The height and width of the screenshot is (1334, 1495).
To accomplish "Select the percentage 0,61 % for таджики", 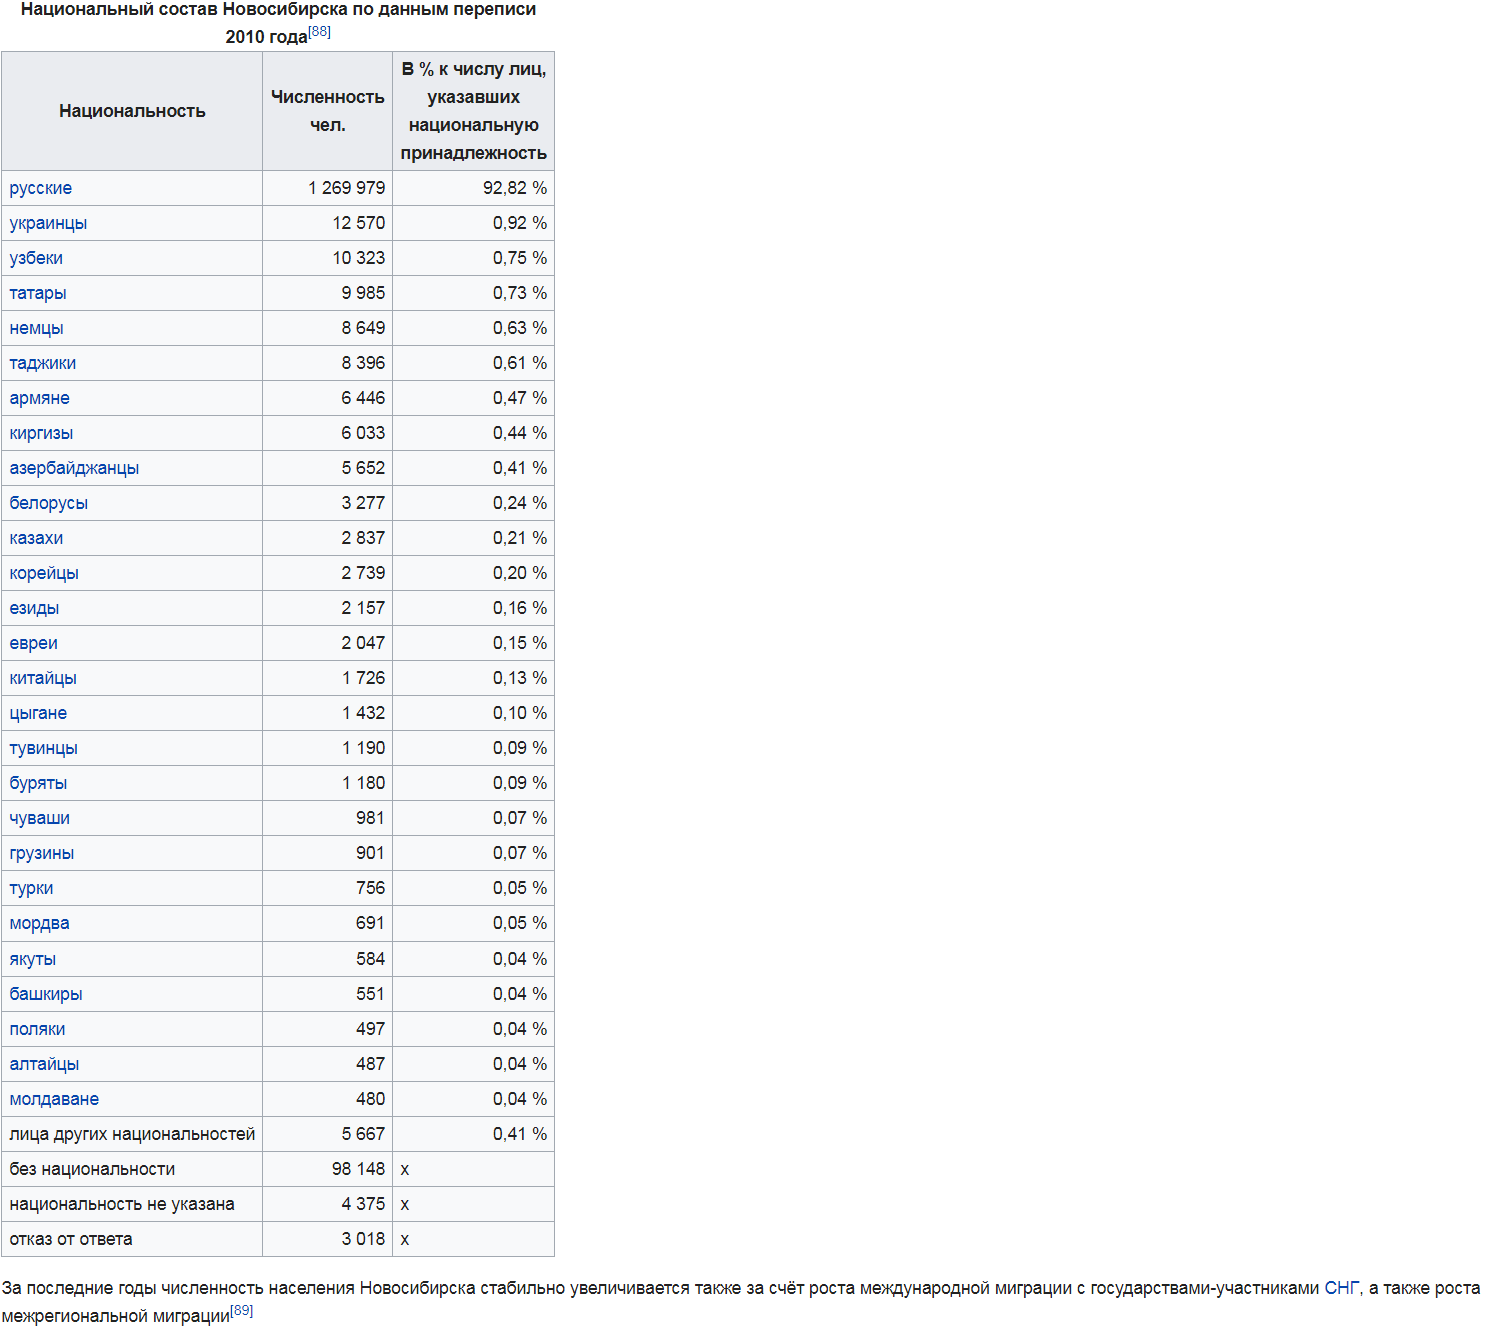I will tap(520, 363).
